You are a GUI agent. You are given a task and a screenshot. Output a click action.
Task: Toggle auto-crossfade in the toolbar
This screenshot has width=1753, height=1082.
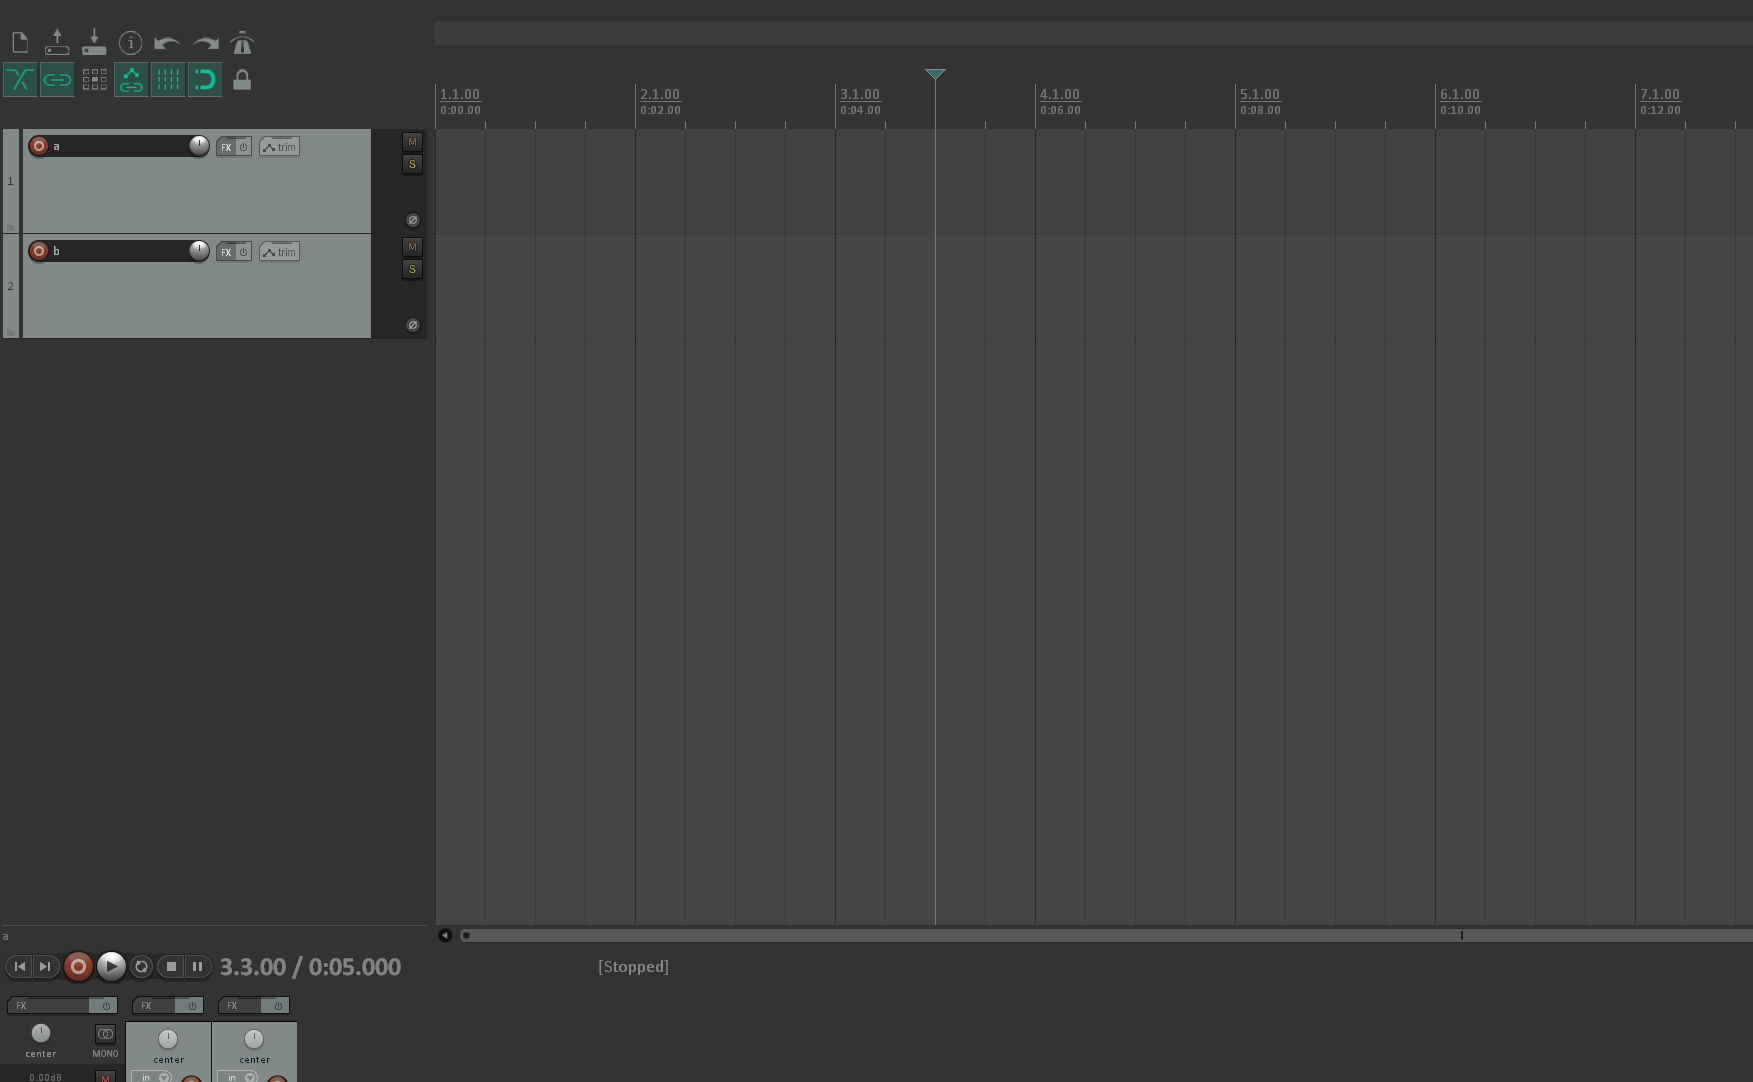click(20, 79)
